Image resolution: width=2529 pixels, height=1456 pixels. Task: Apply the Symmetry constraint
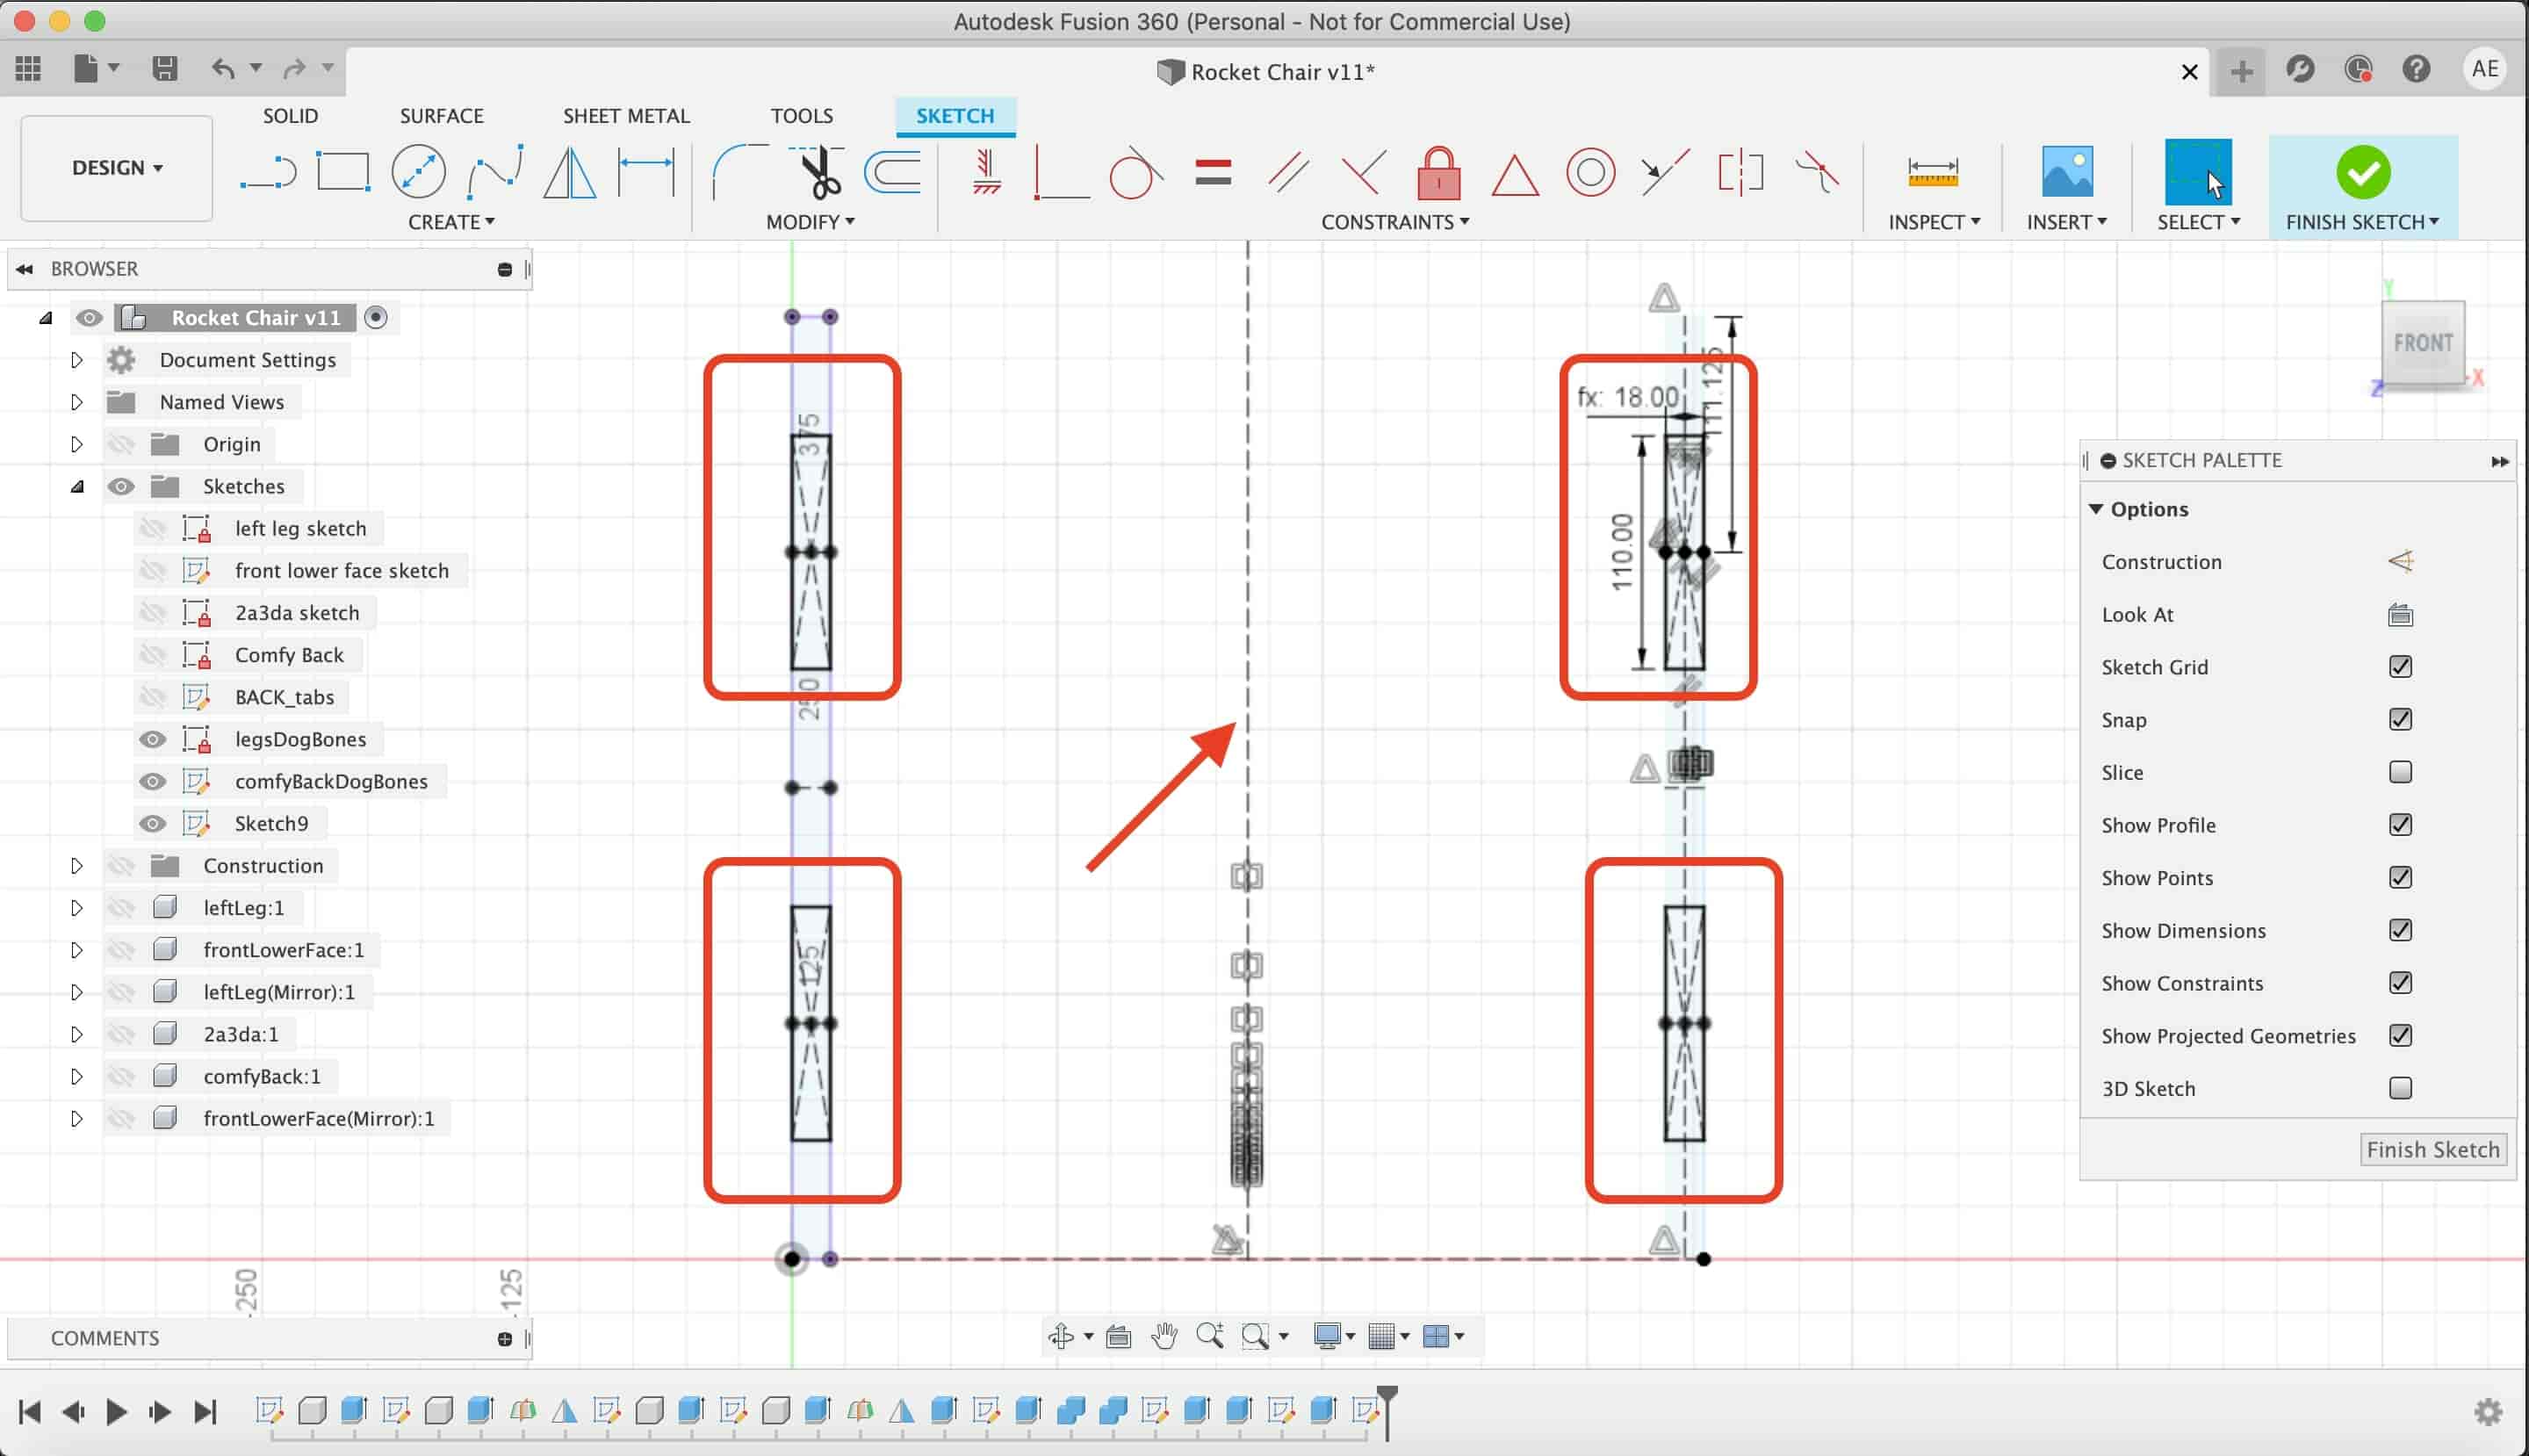click(1740, 172)
